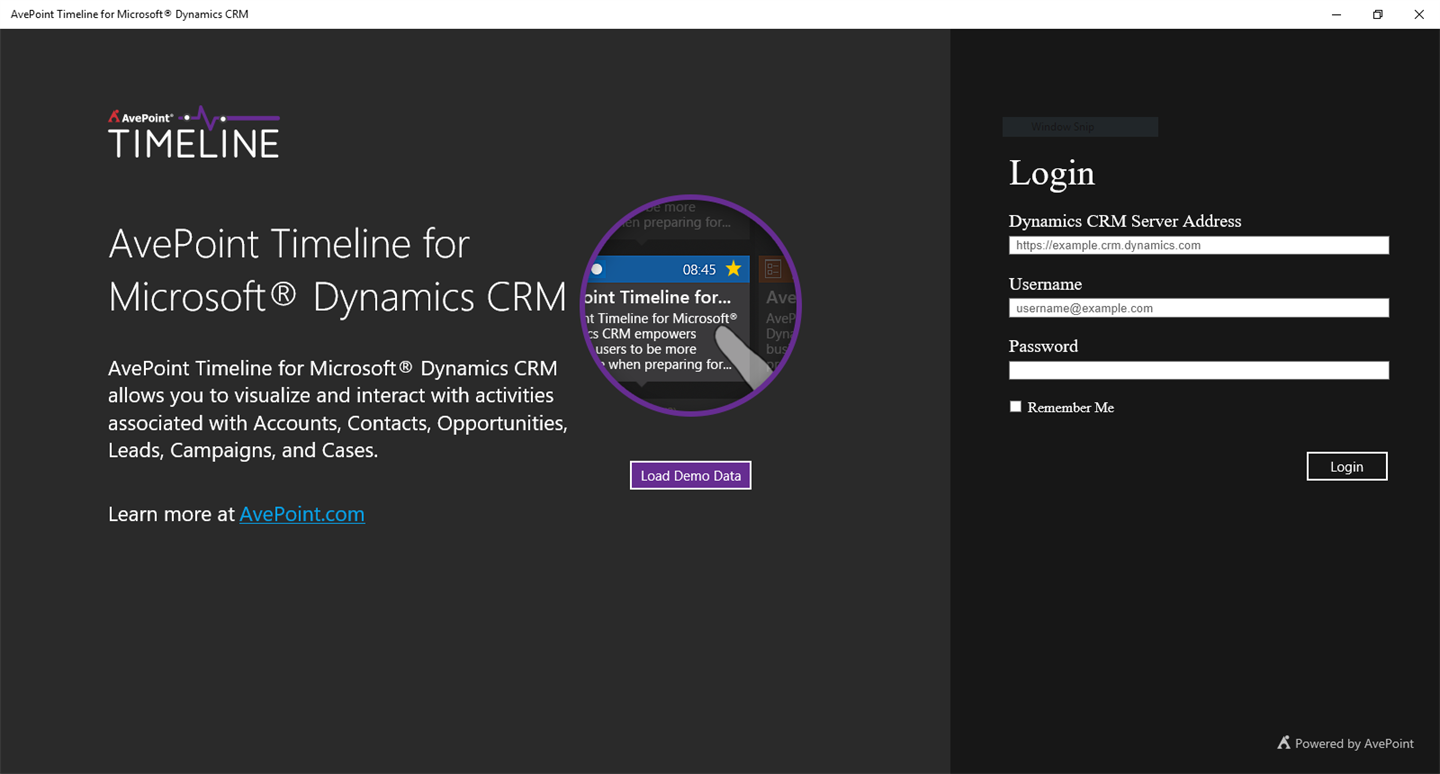1440x774 pixels.
Task: Click the Username label
Action: pos(1045,284)
